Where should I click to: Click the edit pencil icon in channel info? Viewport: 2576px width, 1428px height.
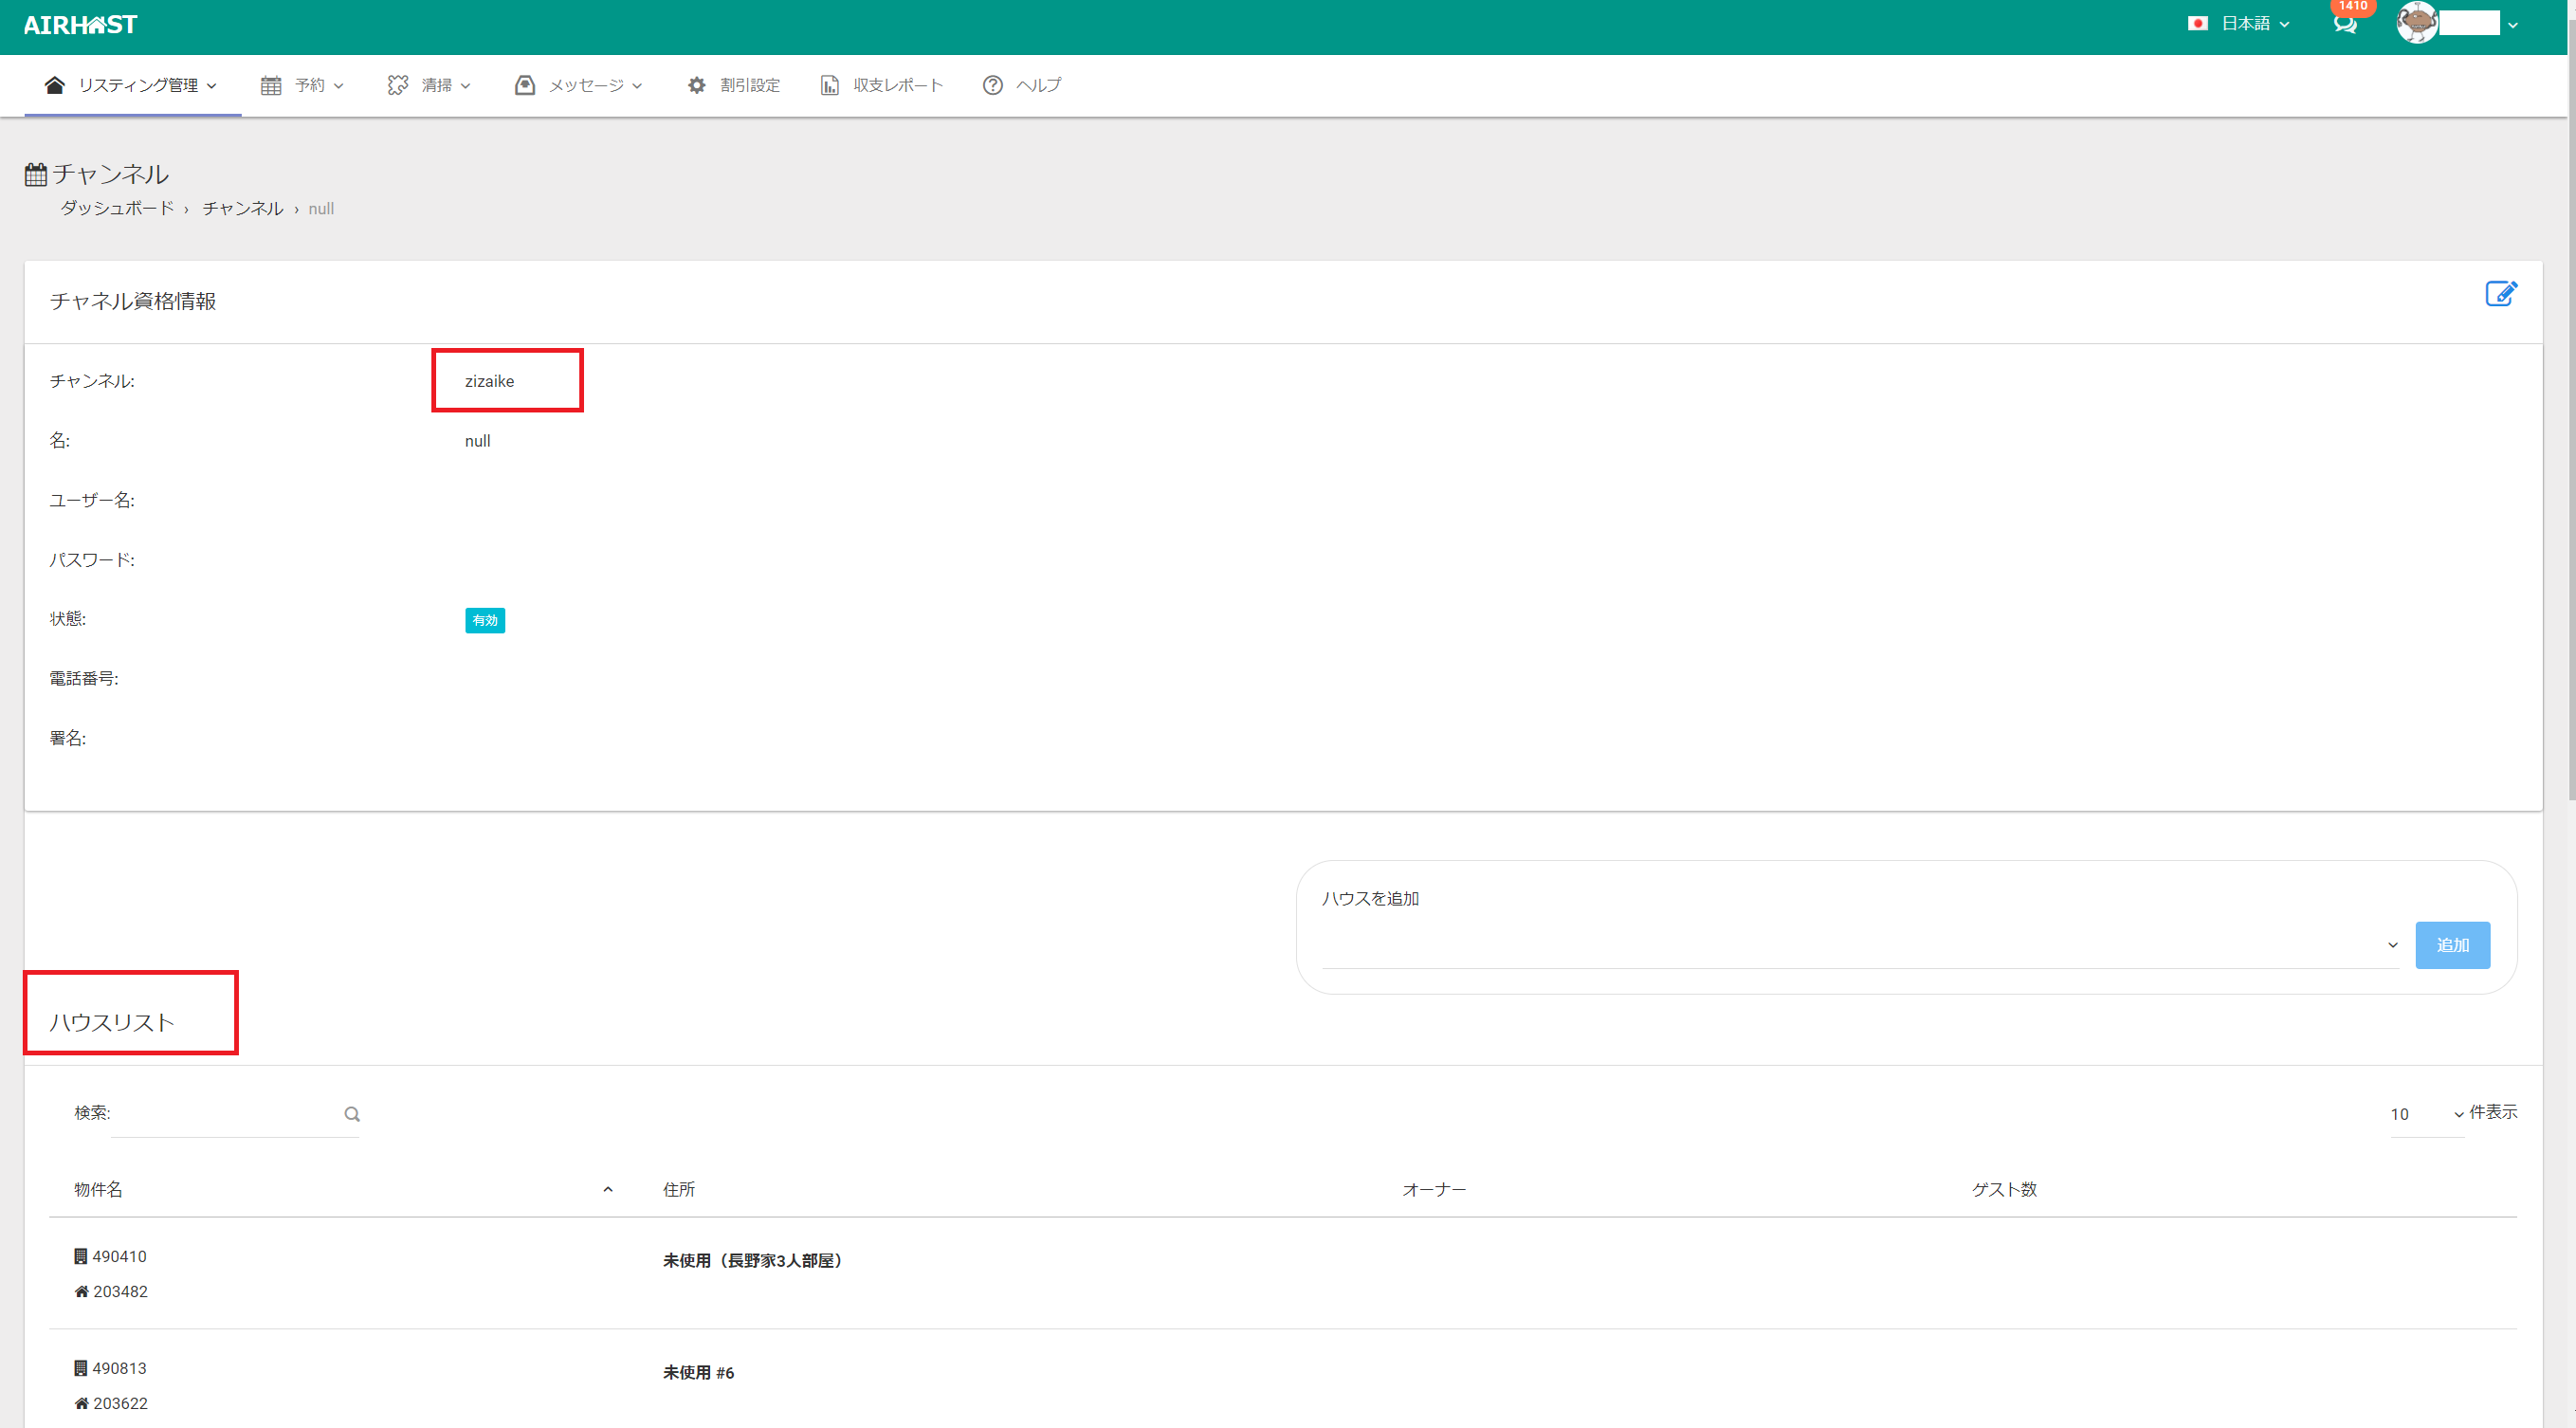[x=2500, y=293]
